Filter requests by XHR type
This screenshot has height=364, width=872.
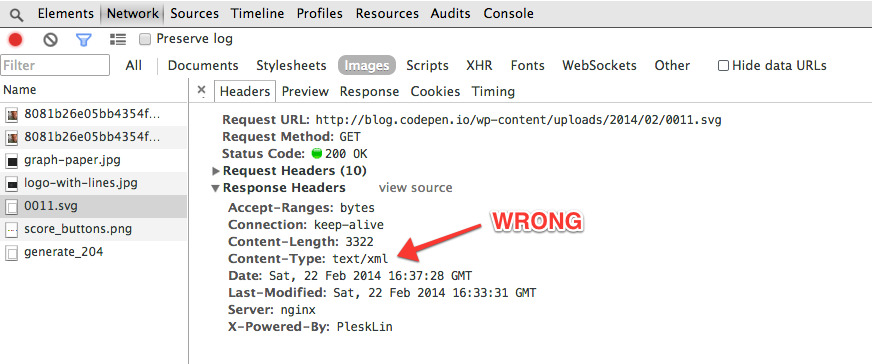pyautogui.click(x=479, y=66)
